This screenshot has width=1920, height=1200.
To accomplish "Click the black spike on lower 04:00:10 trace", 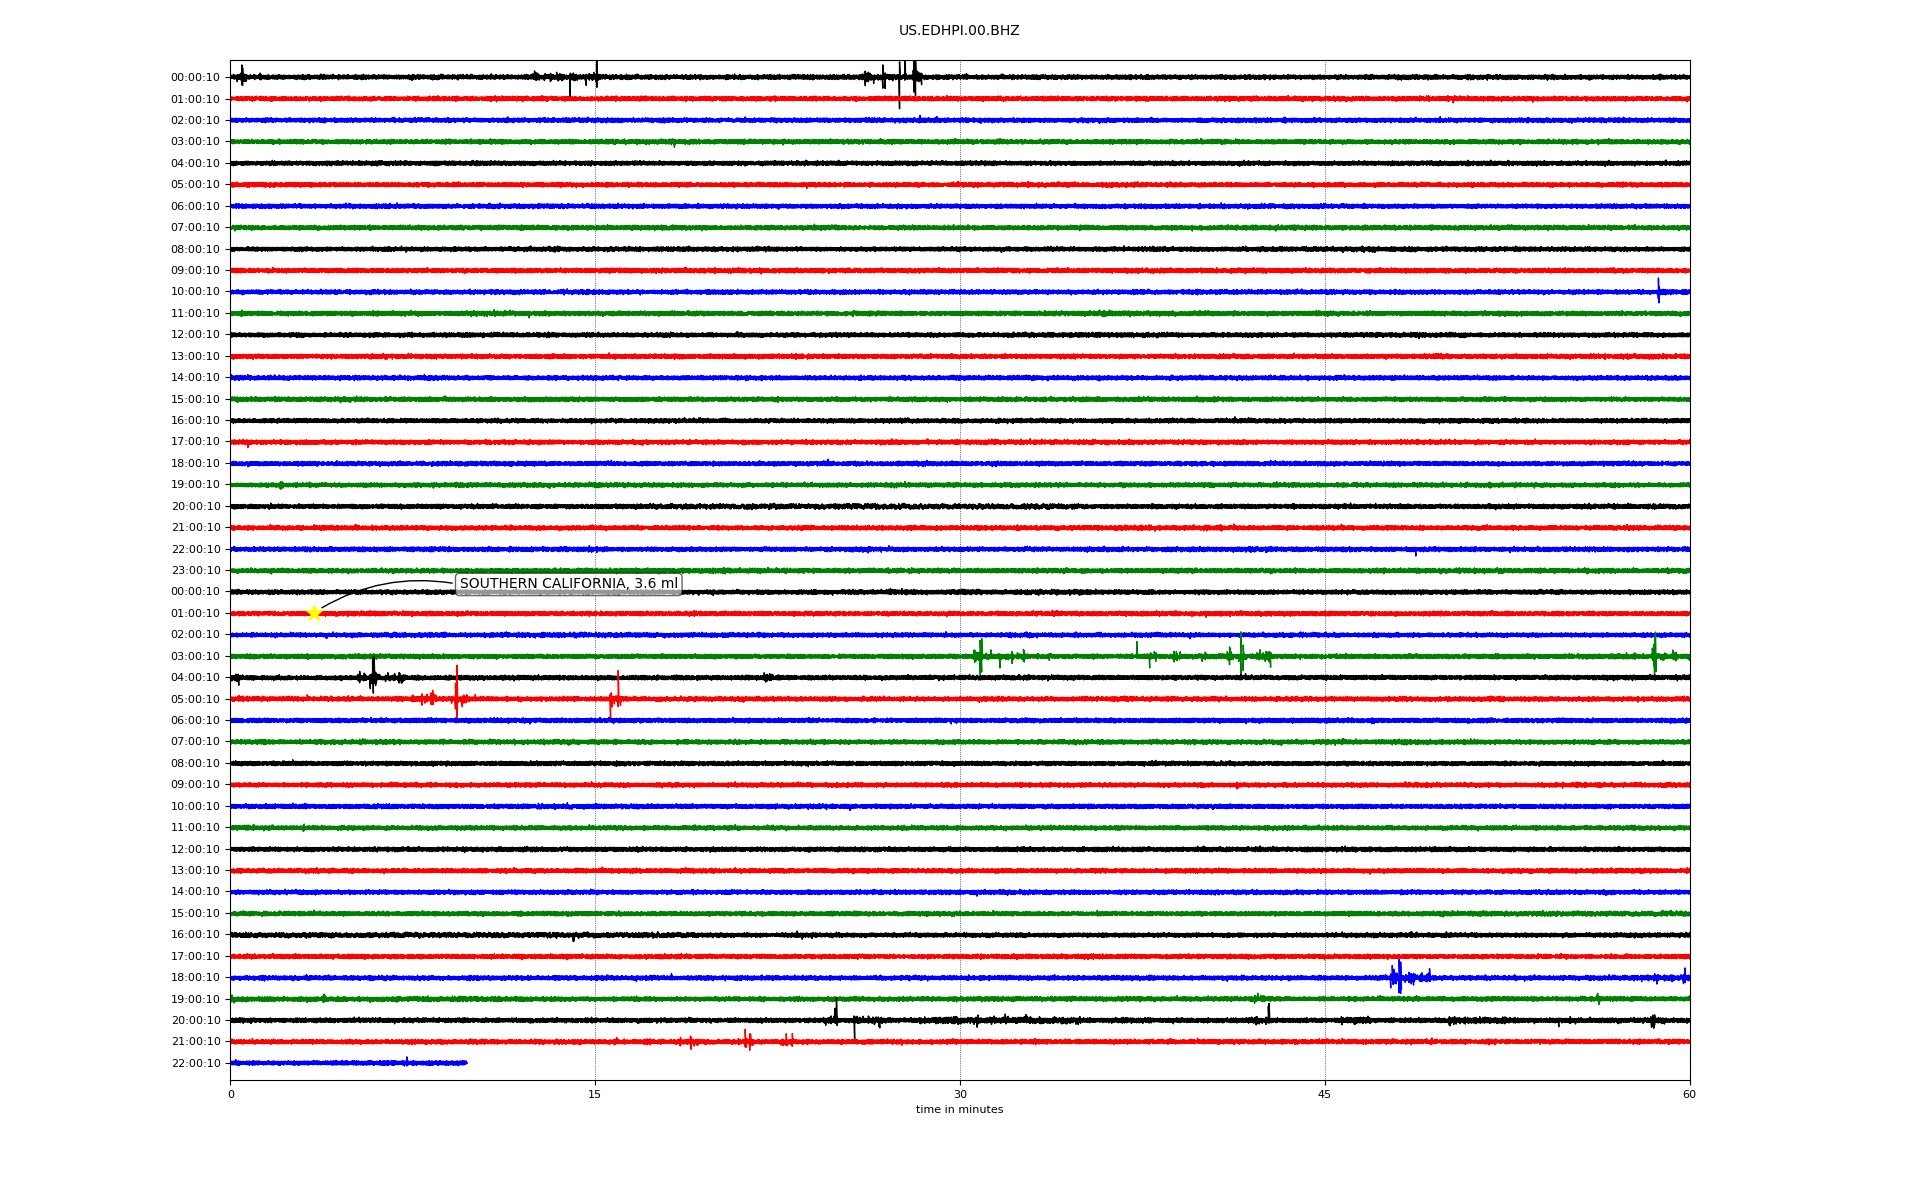I will 373,676.
